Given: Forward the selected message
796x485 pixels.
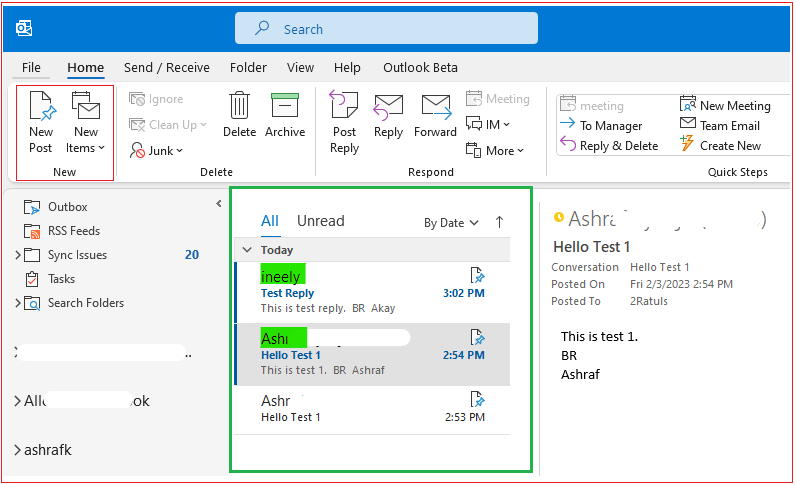Looking at the screenshot, I should (435, 116).
